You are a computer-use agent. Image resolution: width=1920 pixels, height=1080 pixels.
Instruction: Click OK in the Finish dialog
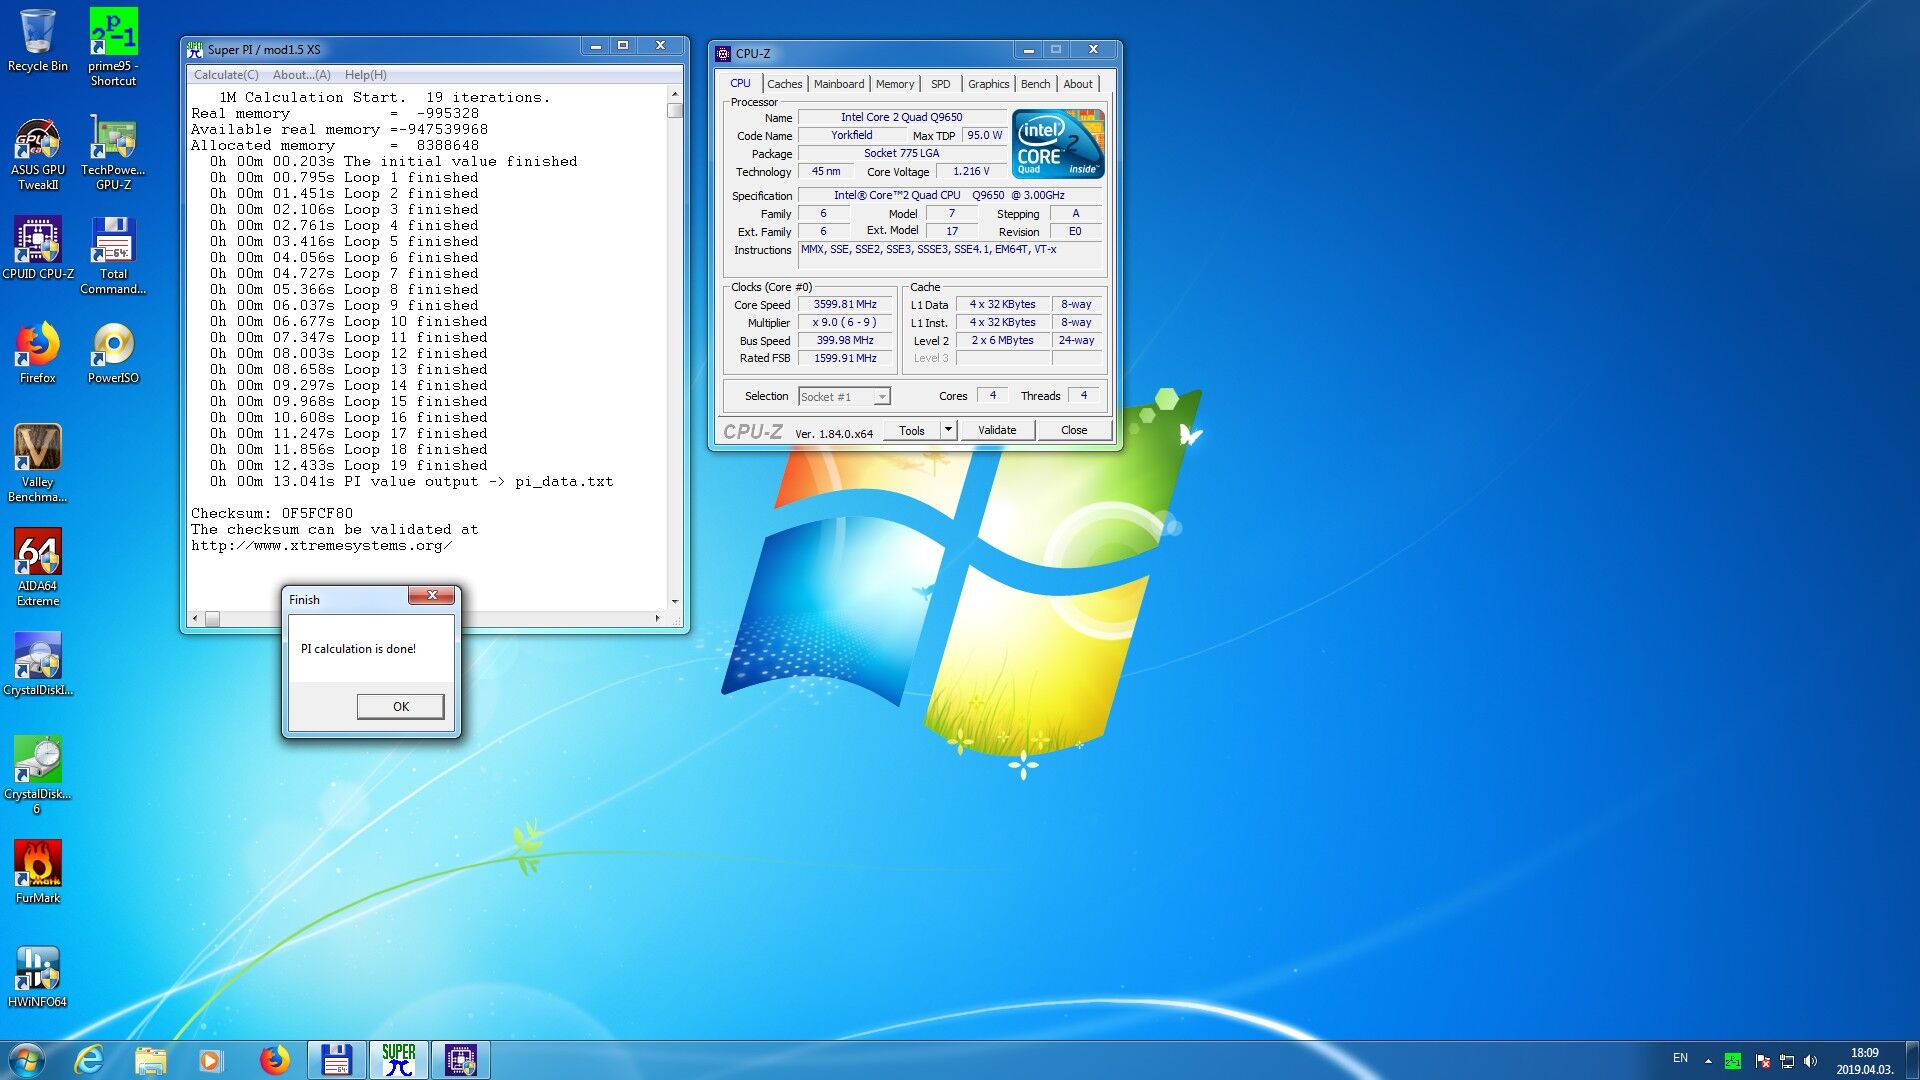pos(400,706)
